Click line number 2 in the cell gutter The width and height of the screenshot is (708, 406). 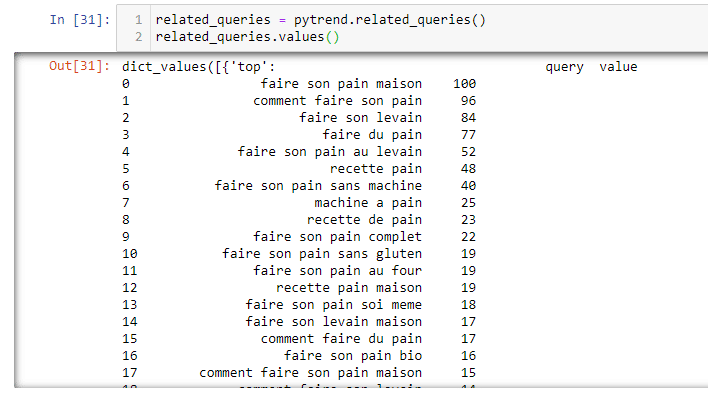pyautogui.click(x=137, y=37)
